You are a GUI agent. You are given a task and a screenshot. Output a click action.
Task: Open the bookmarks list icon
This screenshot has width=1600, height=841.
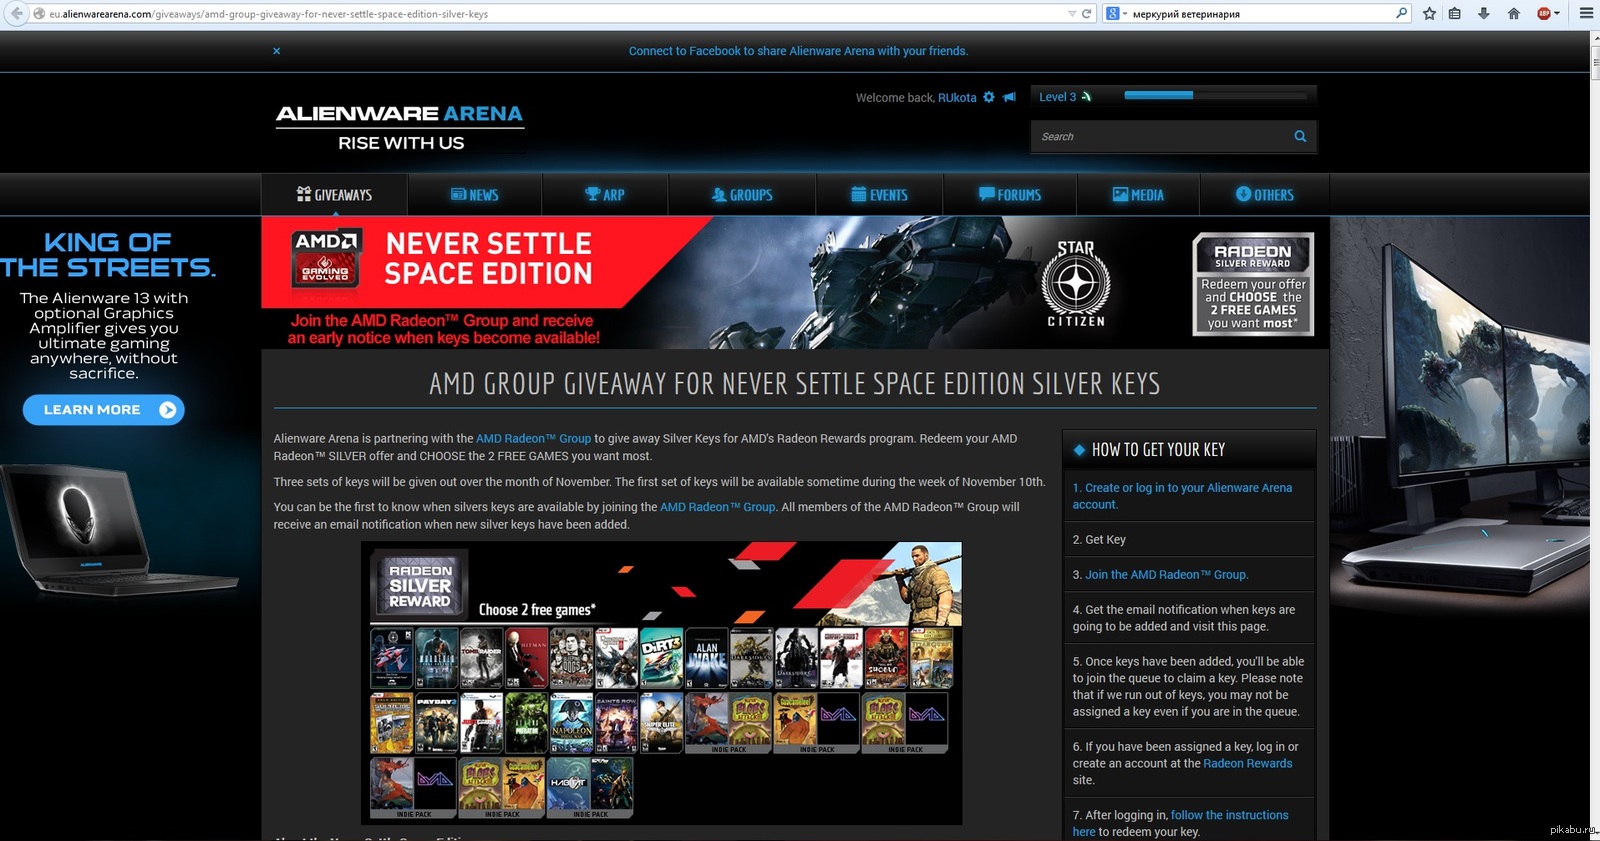click(1455, 14)
